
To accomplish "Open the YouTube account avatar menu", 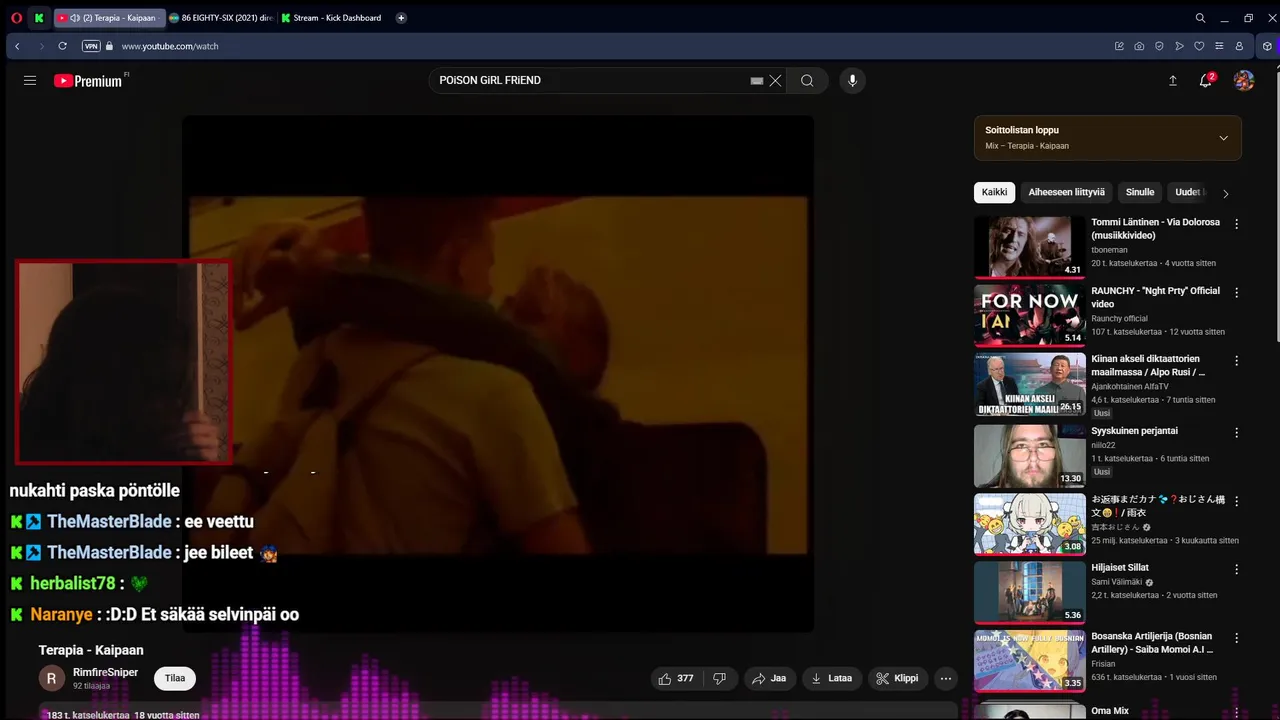I will click(1244, 81).
